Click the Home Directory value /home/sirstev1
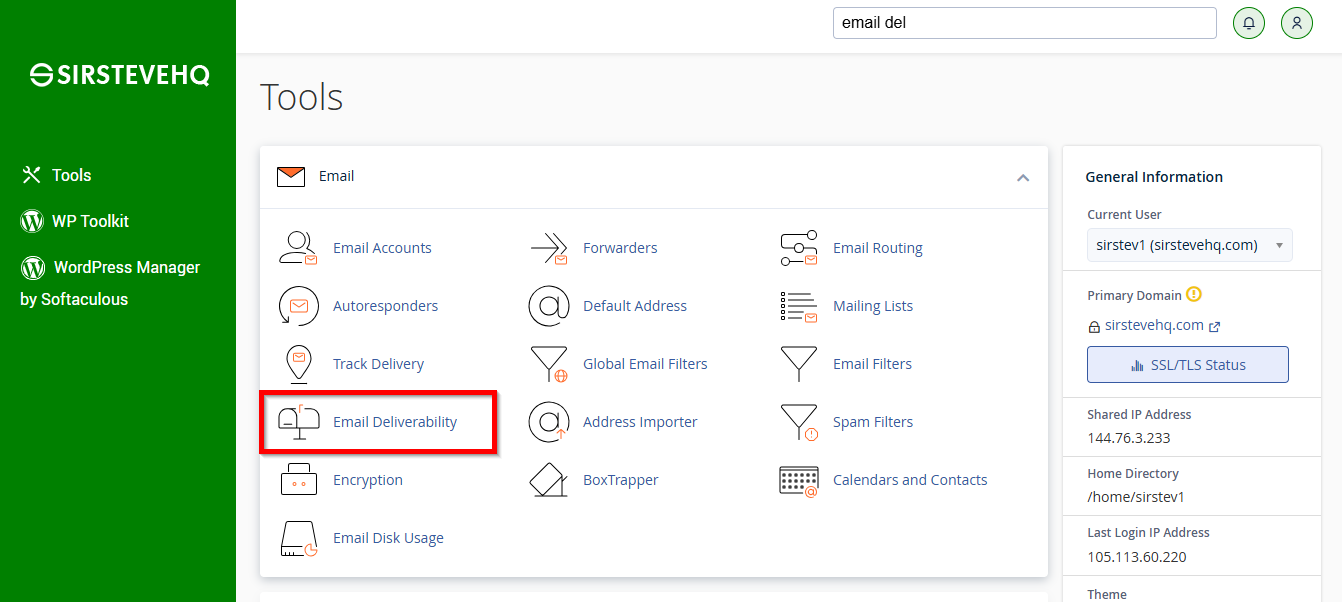The image size is (1342, 602). point(1136,497)
